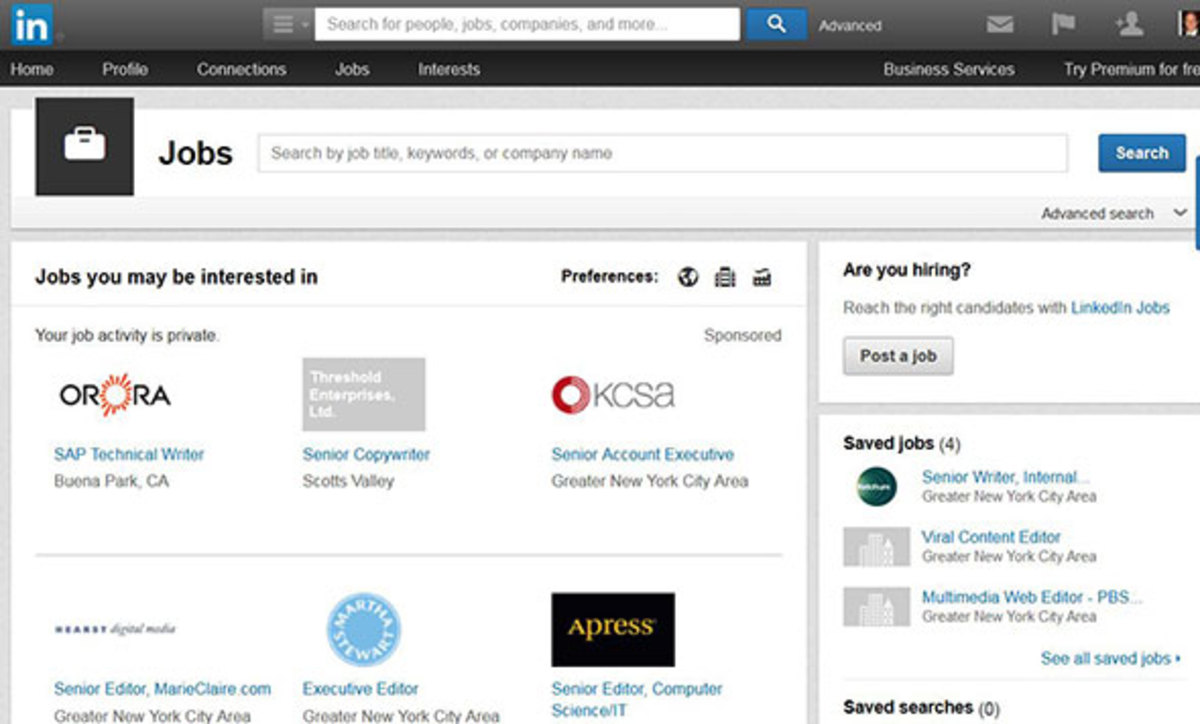Image resolution: width=1200 pixels, height=724 pixels.
Task: Click the job title keyword search field
Action: (x=662, y=154)
